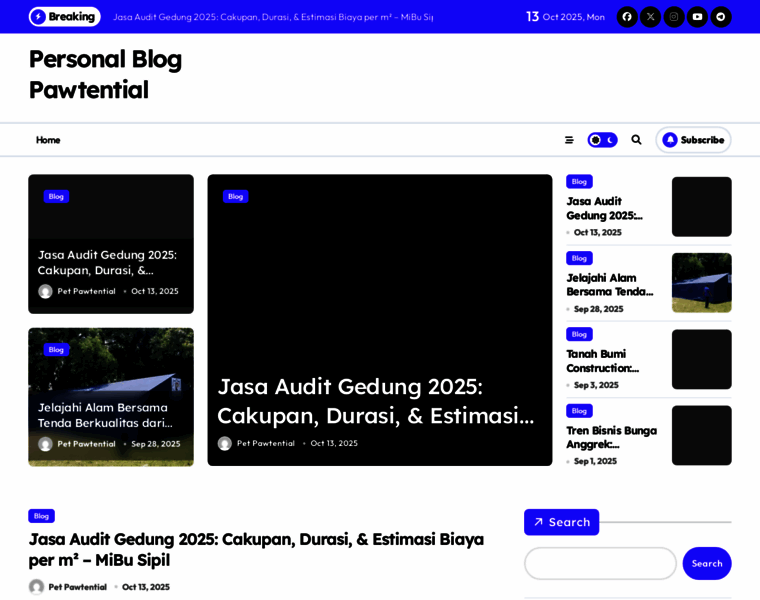
Task: Click the search magnifier icon in navbar
Action: 636,140
